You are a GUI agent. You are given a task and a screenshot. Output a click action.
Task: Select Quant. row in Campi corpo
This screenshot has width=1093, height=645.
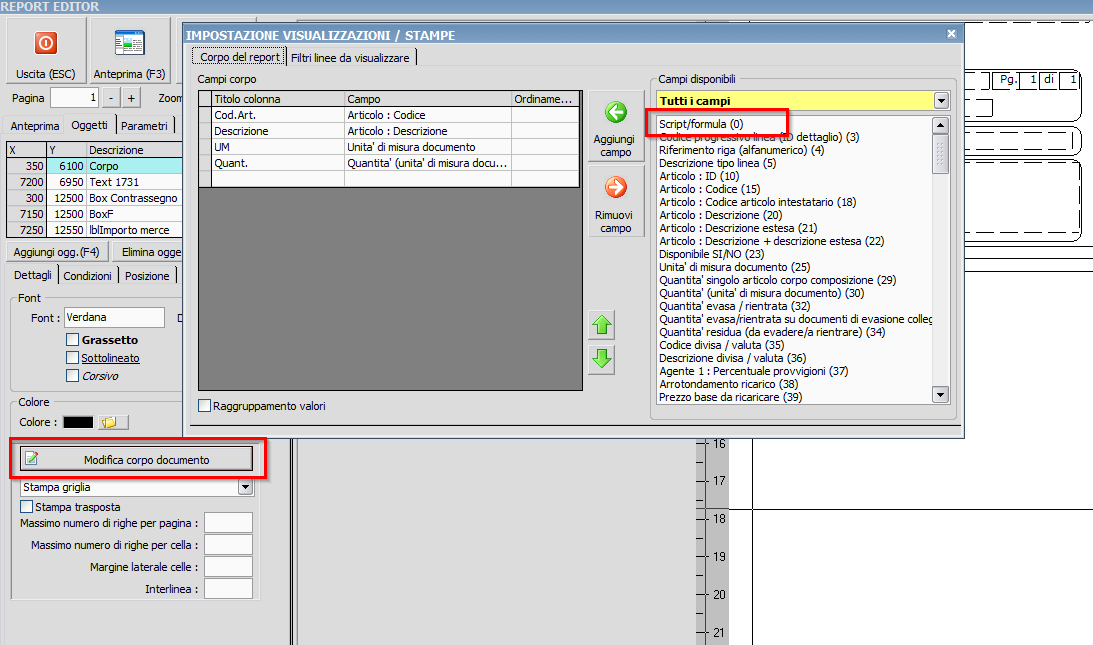click(389, 163)
